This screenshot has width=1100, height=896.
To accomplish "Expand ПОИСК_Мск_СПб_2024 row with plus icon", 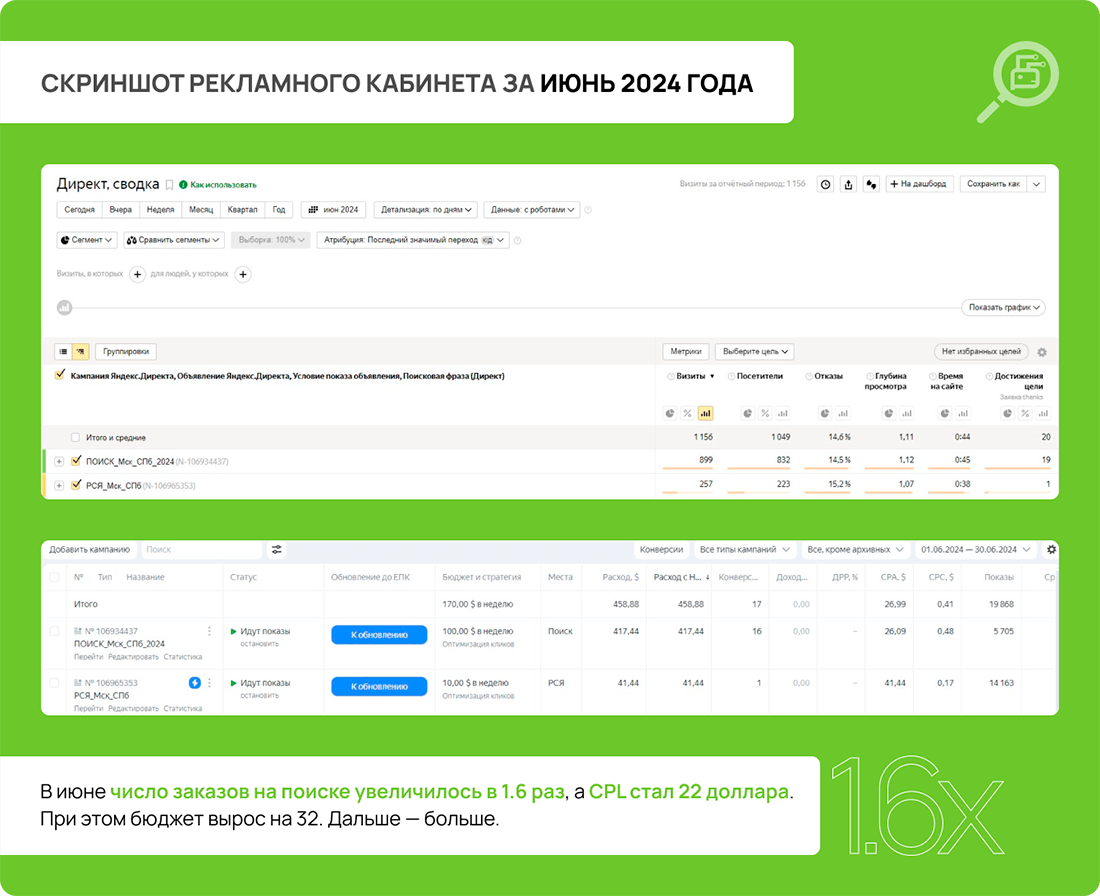I will tap(59, 462).
